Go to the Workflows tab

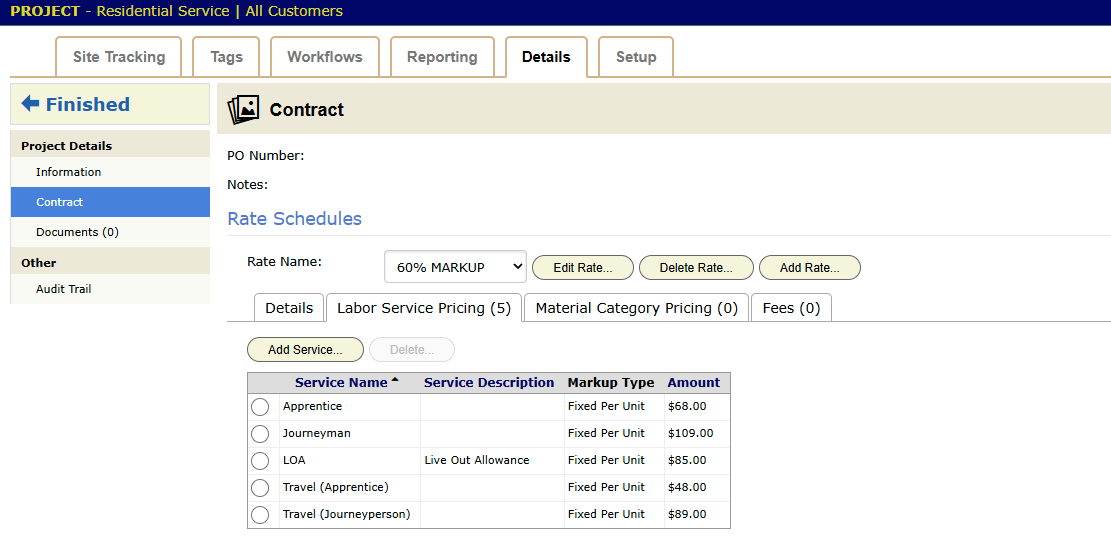click(x=325, y=57)
